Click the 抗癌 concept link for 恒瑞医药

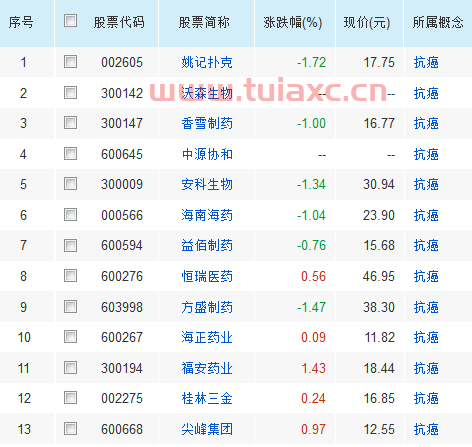tap(426, 276)
